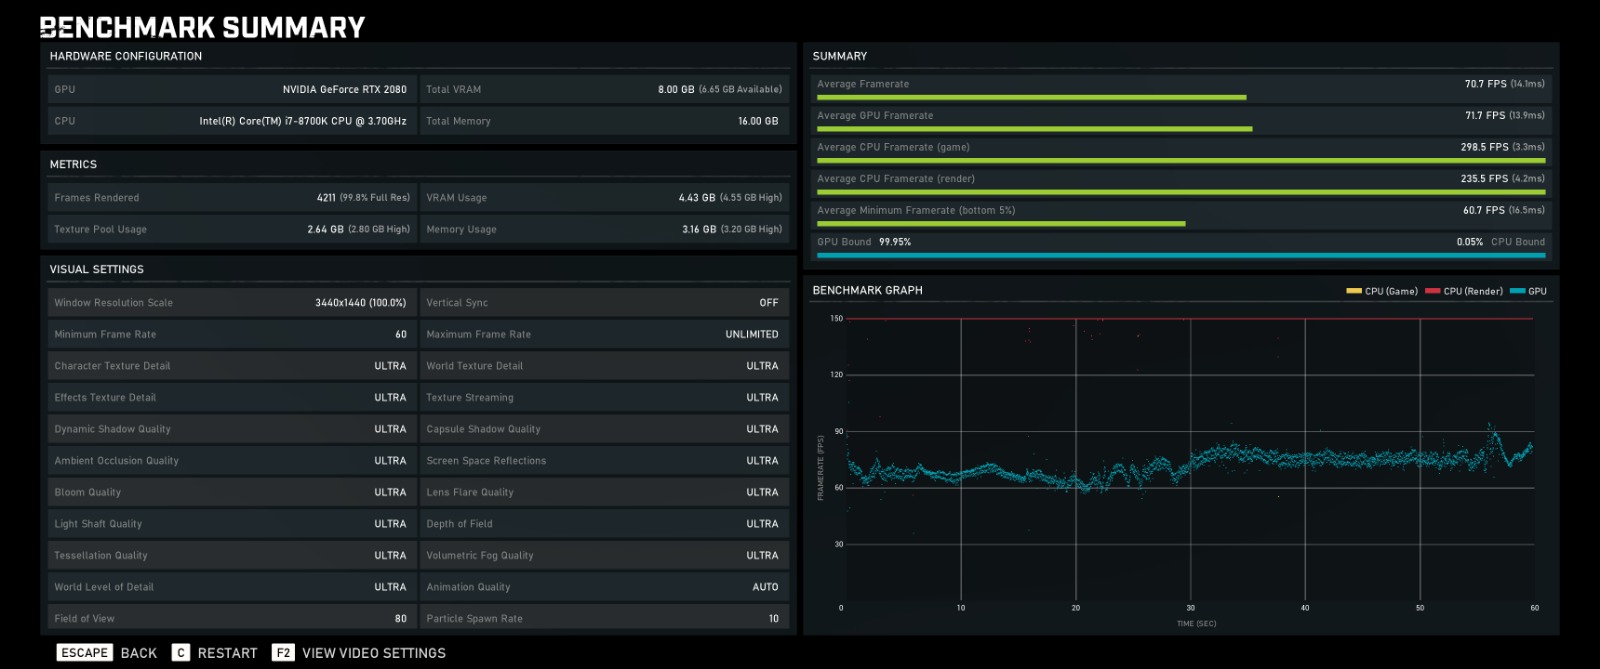Click the red CPU (Render) legend swatch

(x=1432, y=291)
